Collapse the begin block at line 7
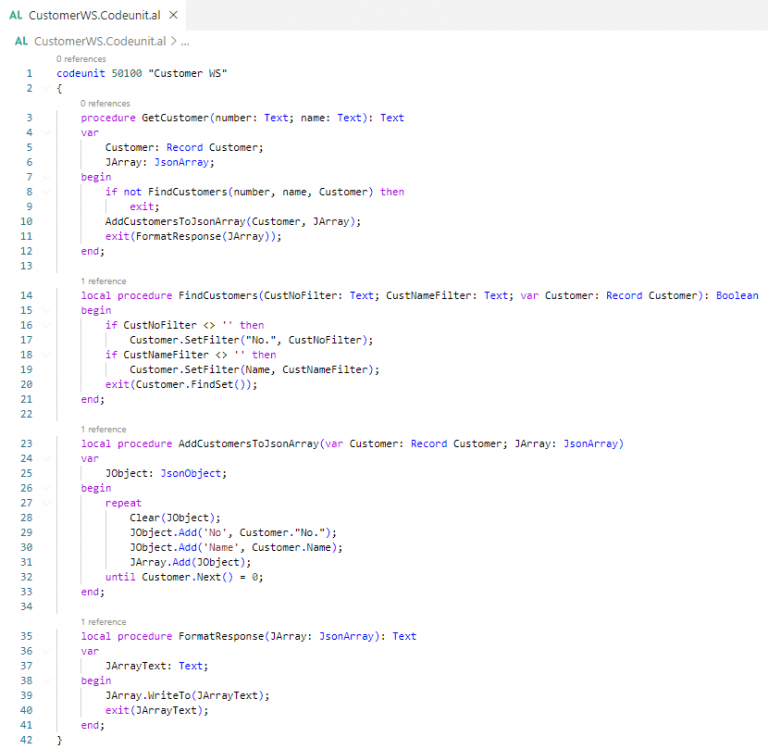Screen dimensions: 768x749 tap(45, 176)
